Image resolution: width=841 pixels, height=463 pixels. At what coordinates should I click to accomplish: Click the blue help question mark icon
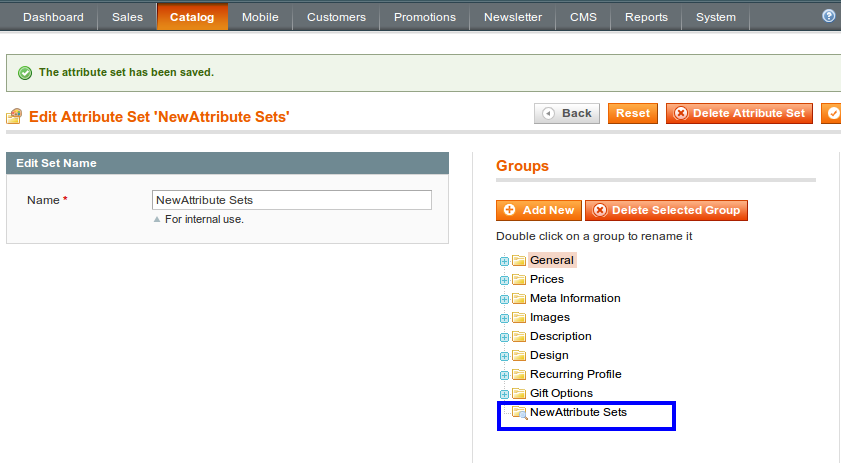coord(829,16)
